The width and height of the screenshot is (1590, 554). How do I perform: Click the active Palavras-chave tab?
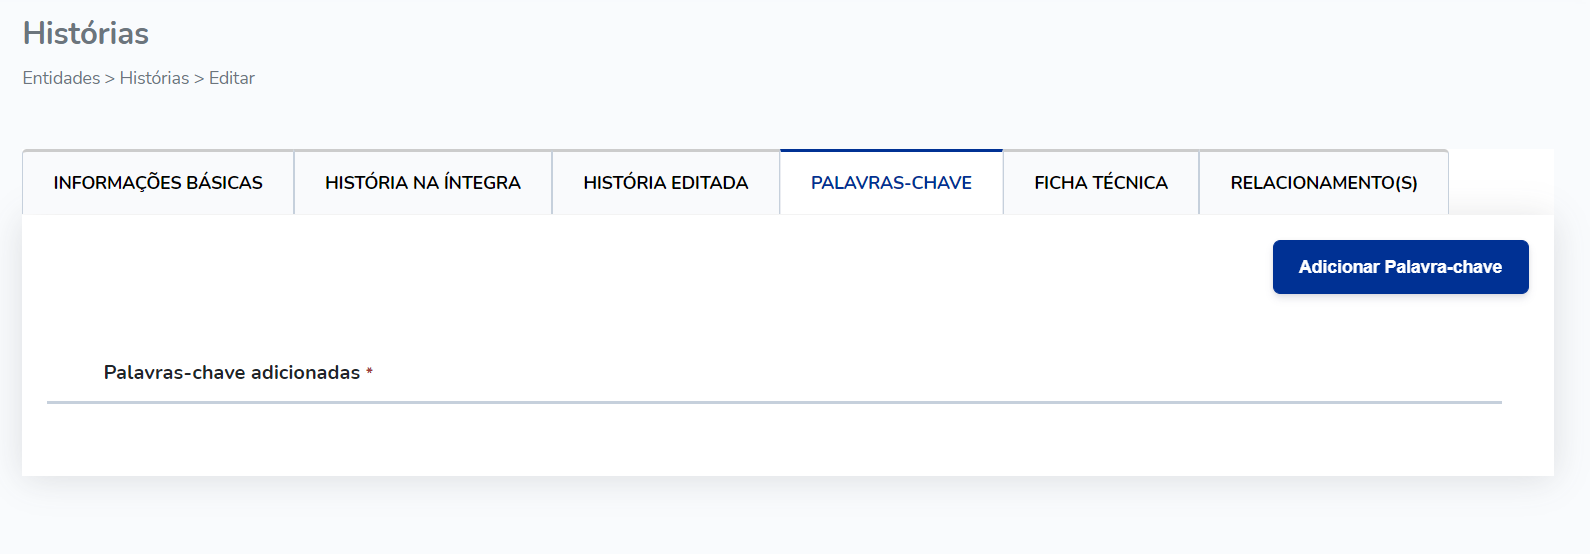[891, 182]
